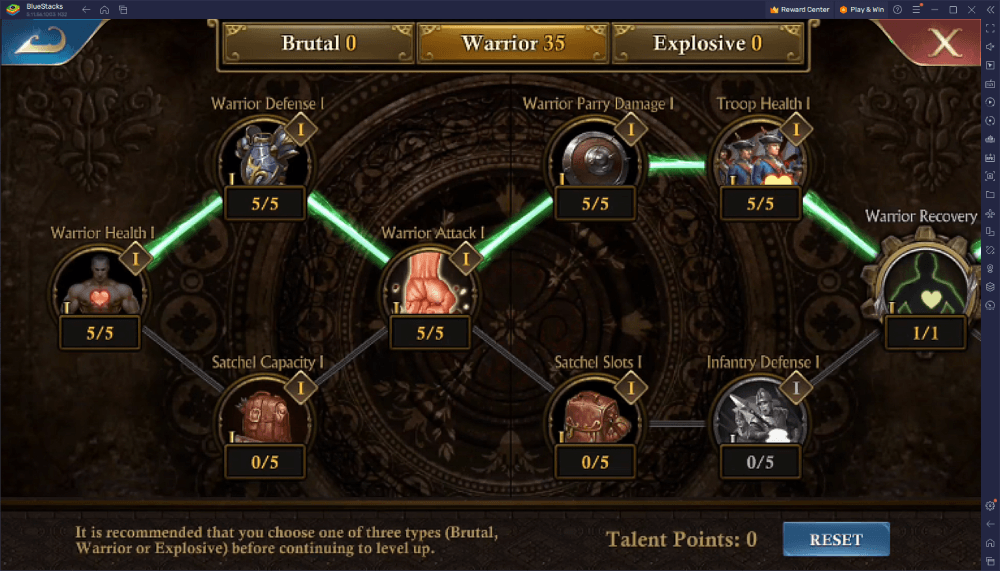This screenshot has width=1000, height=571.
Task: Switch to the Explosive talent tab
Action: [x=707, y=43]
